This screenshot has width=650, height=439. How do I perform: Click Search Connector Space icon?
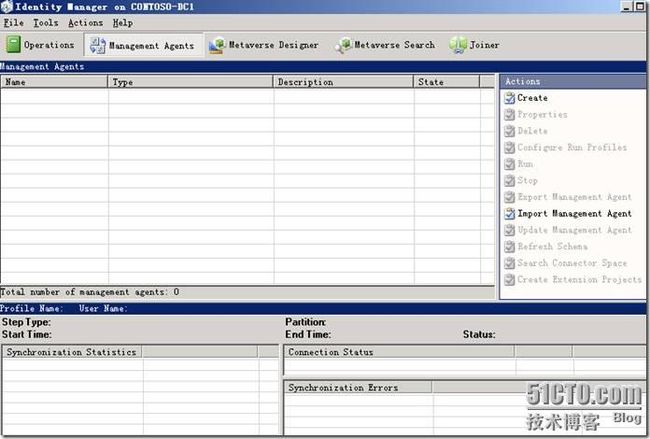[x=509, y=263]
